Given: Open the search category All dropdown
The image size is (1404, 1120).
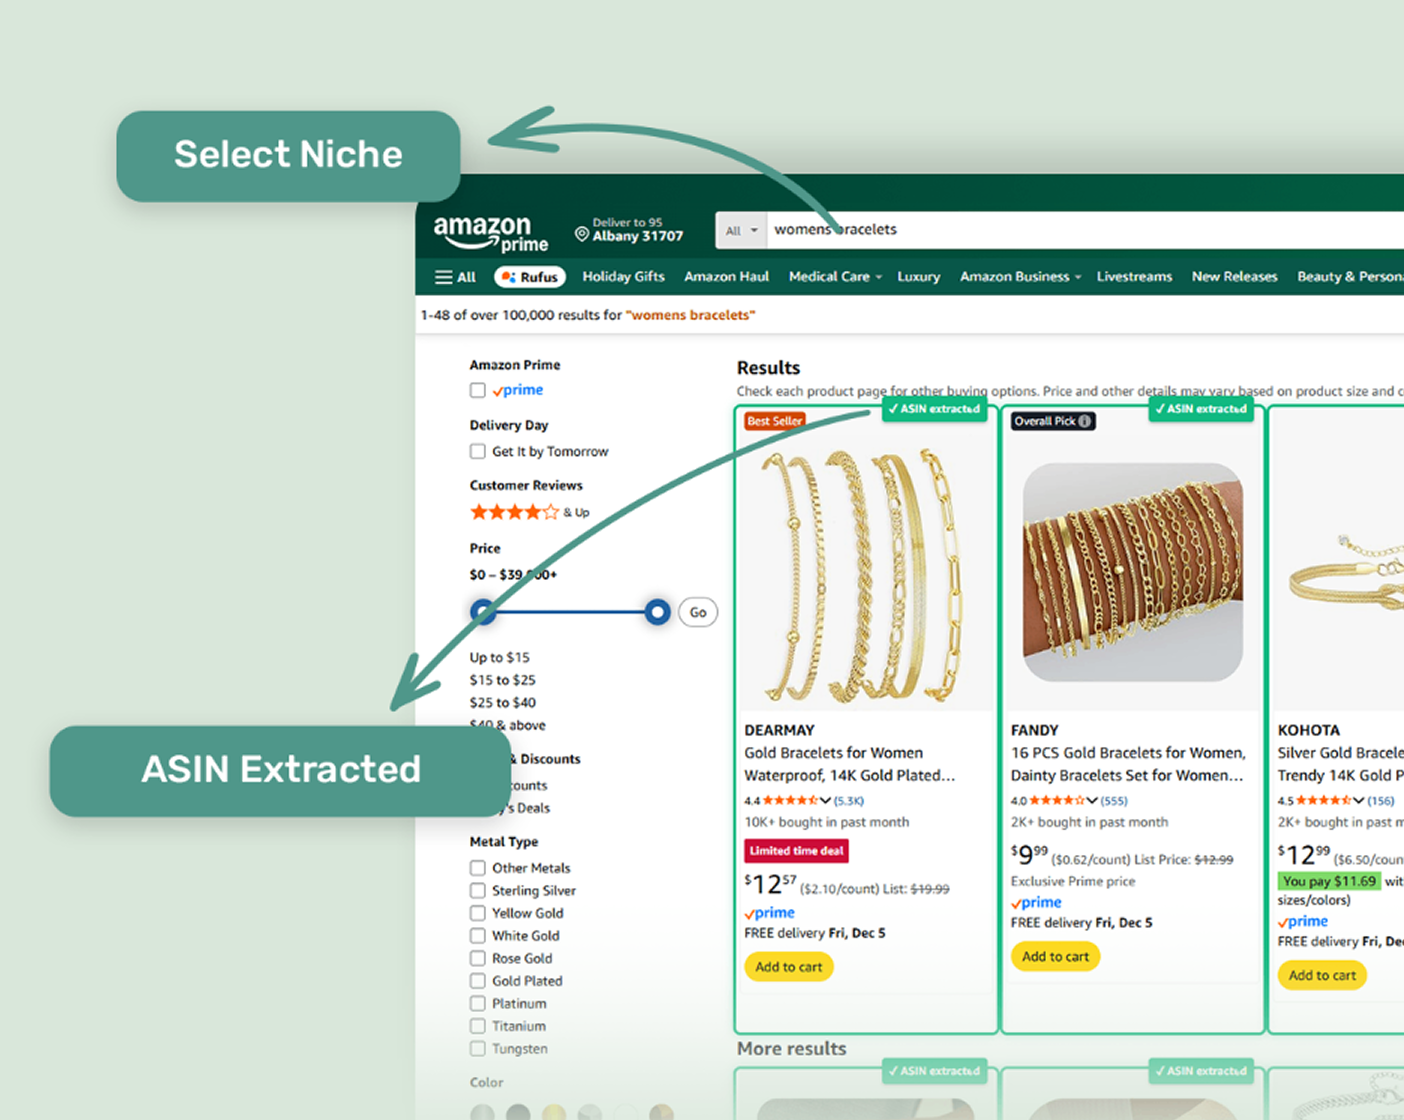Looking at the screenshot, I should point(741,230).
